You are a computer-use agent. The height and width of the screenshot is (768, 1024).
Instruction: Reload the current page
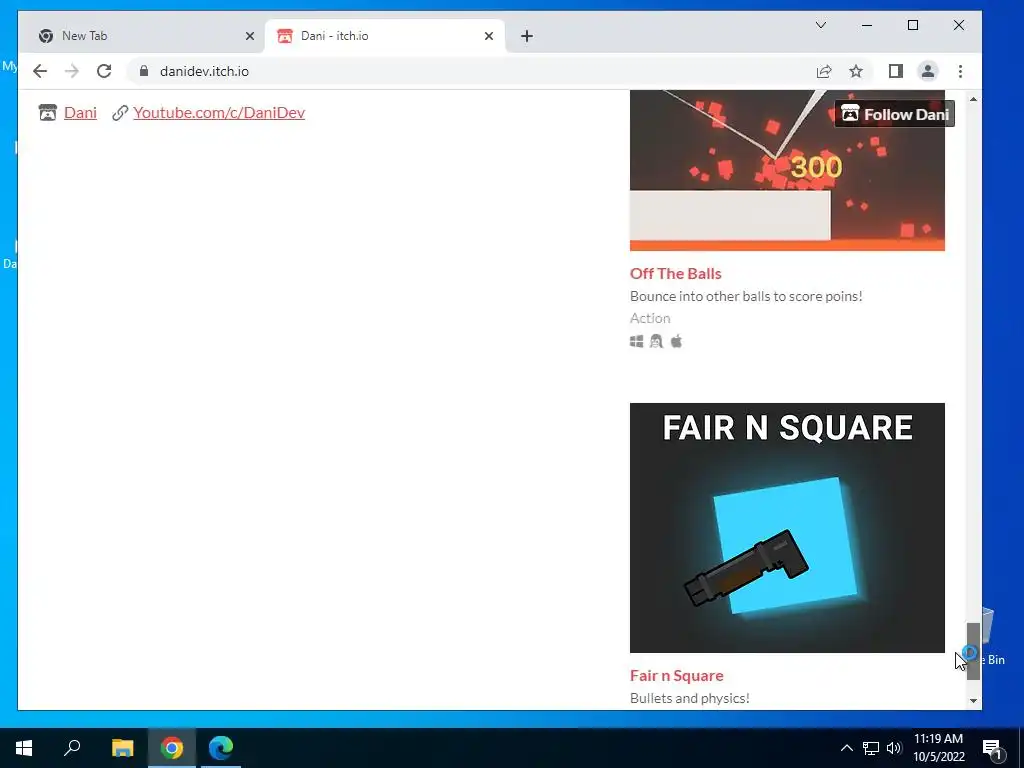[x=104, y=71]
